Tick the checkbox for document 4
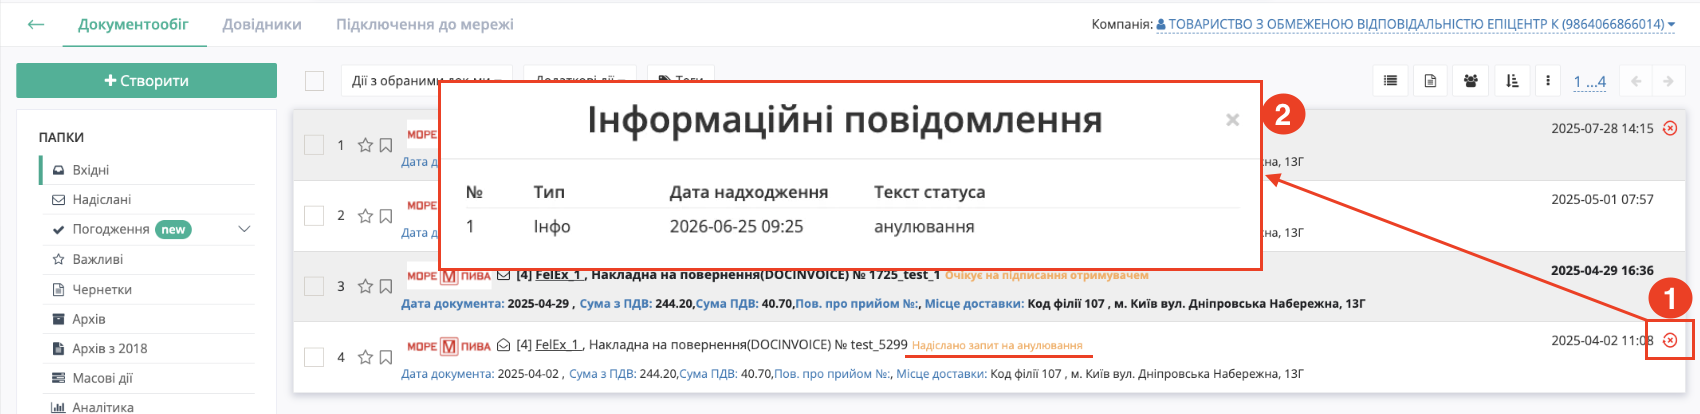The image size is (1700, 414). tap(314, 357)
